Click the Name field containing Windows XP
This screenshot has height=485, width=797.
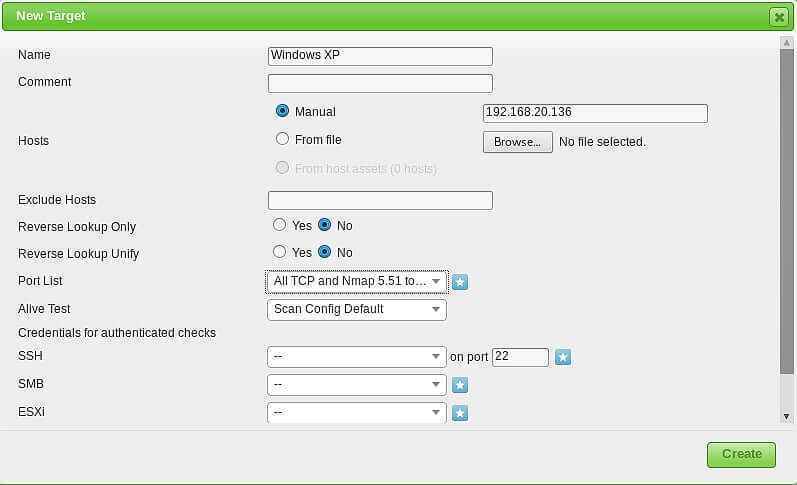click(x=380, y=56)
